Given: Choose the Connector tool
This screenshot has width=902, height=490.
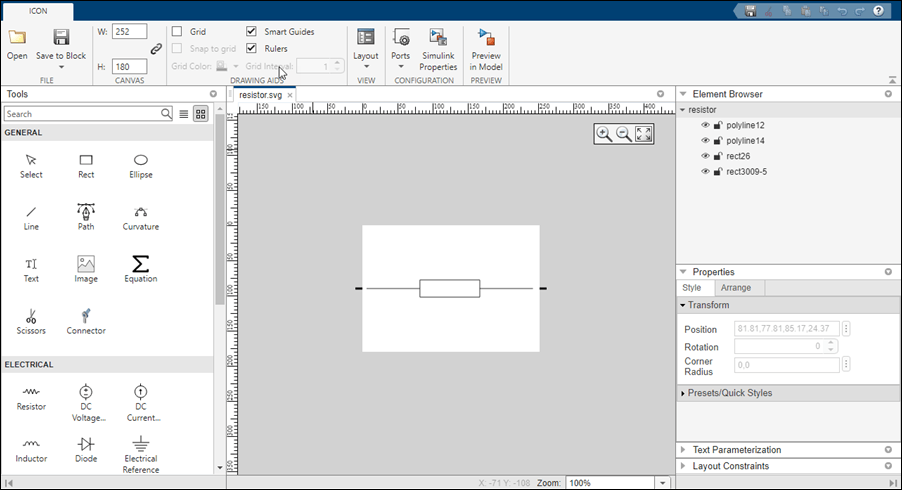Looking at the screenshot, I should point(86,322).
